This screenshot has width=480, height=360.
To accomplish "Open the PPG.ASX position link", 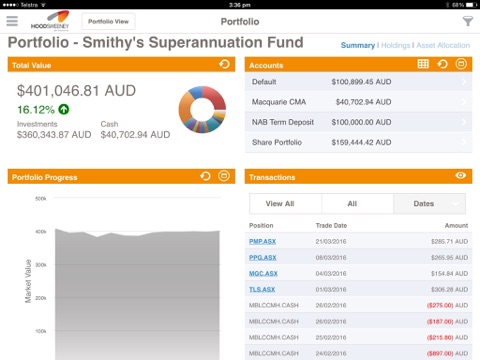I will point(263,257).
